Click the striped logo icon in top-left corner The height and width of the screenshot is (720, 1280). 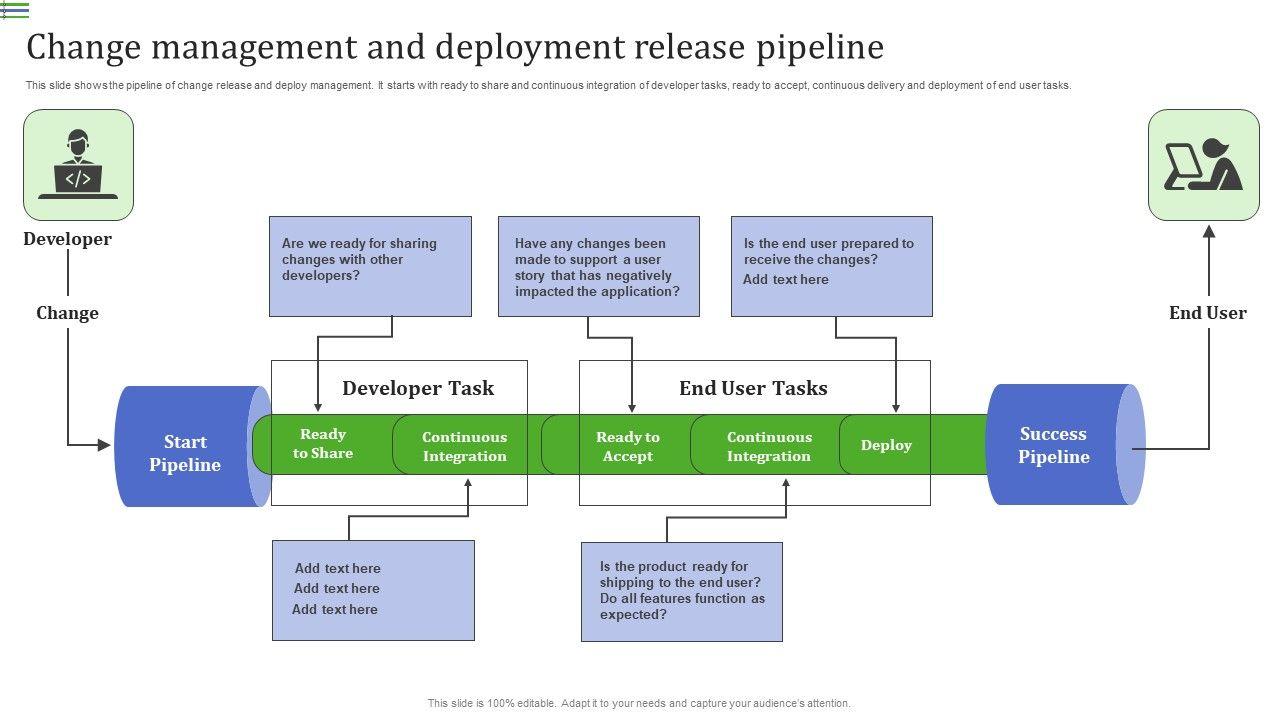(x=15, y=11)
